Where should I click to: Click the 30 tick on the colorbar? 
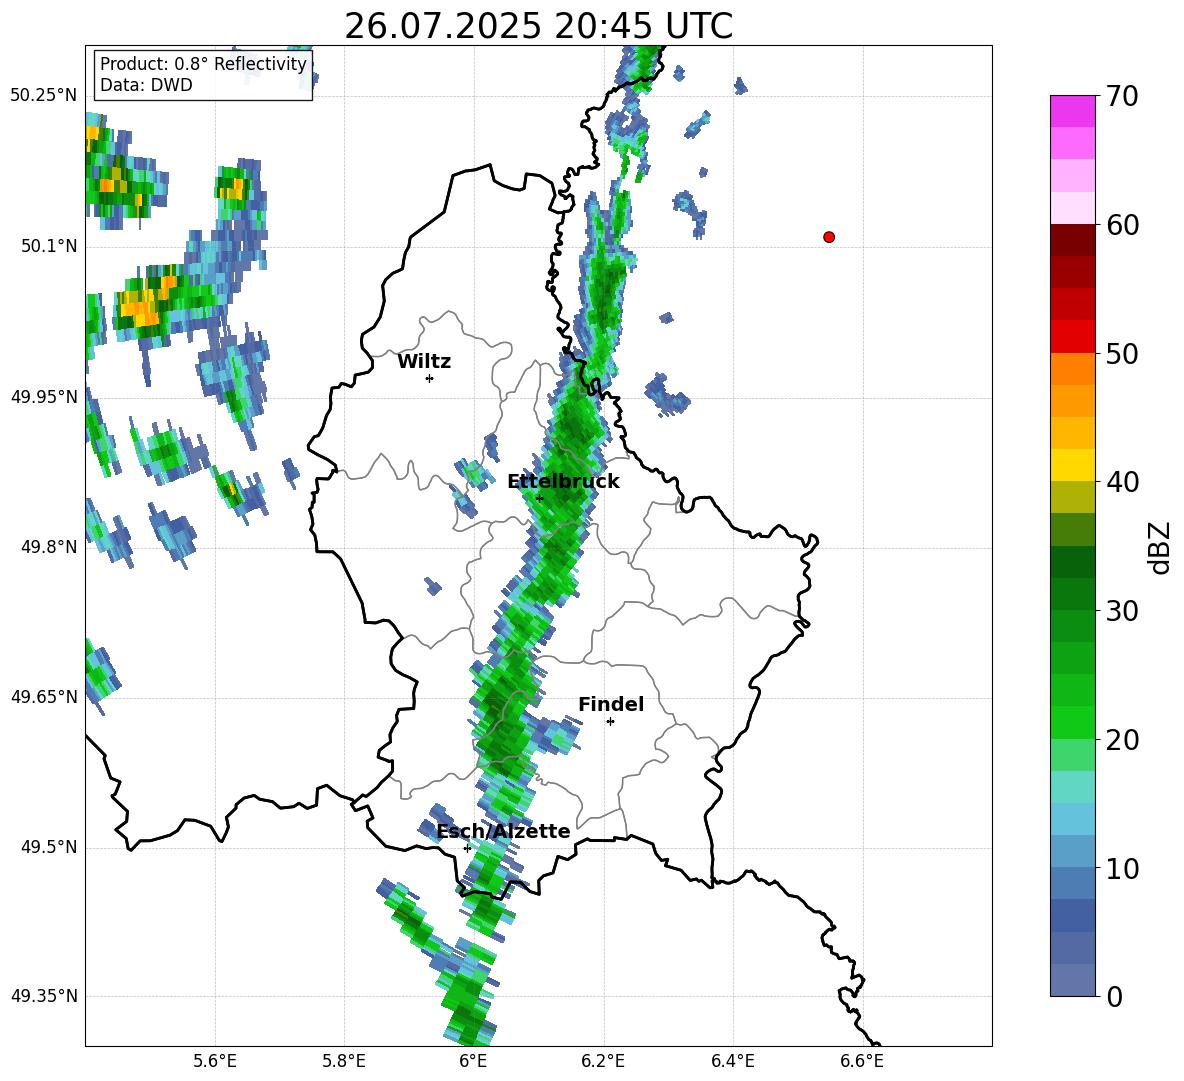click(x=1121, y=611)
